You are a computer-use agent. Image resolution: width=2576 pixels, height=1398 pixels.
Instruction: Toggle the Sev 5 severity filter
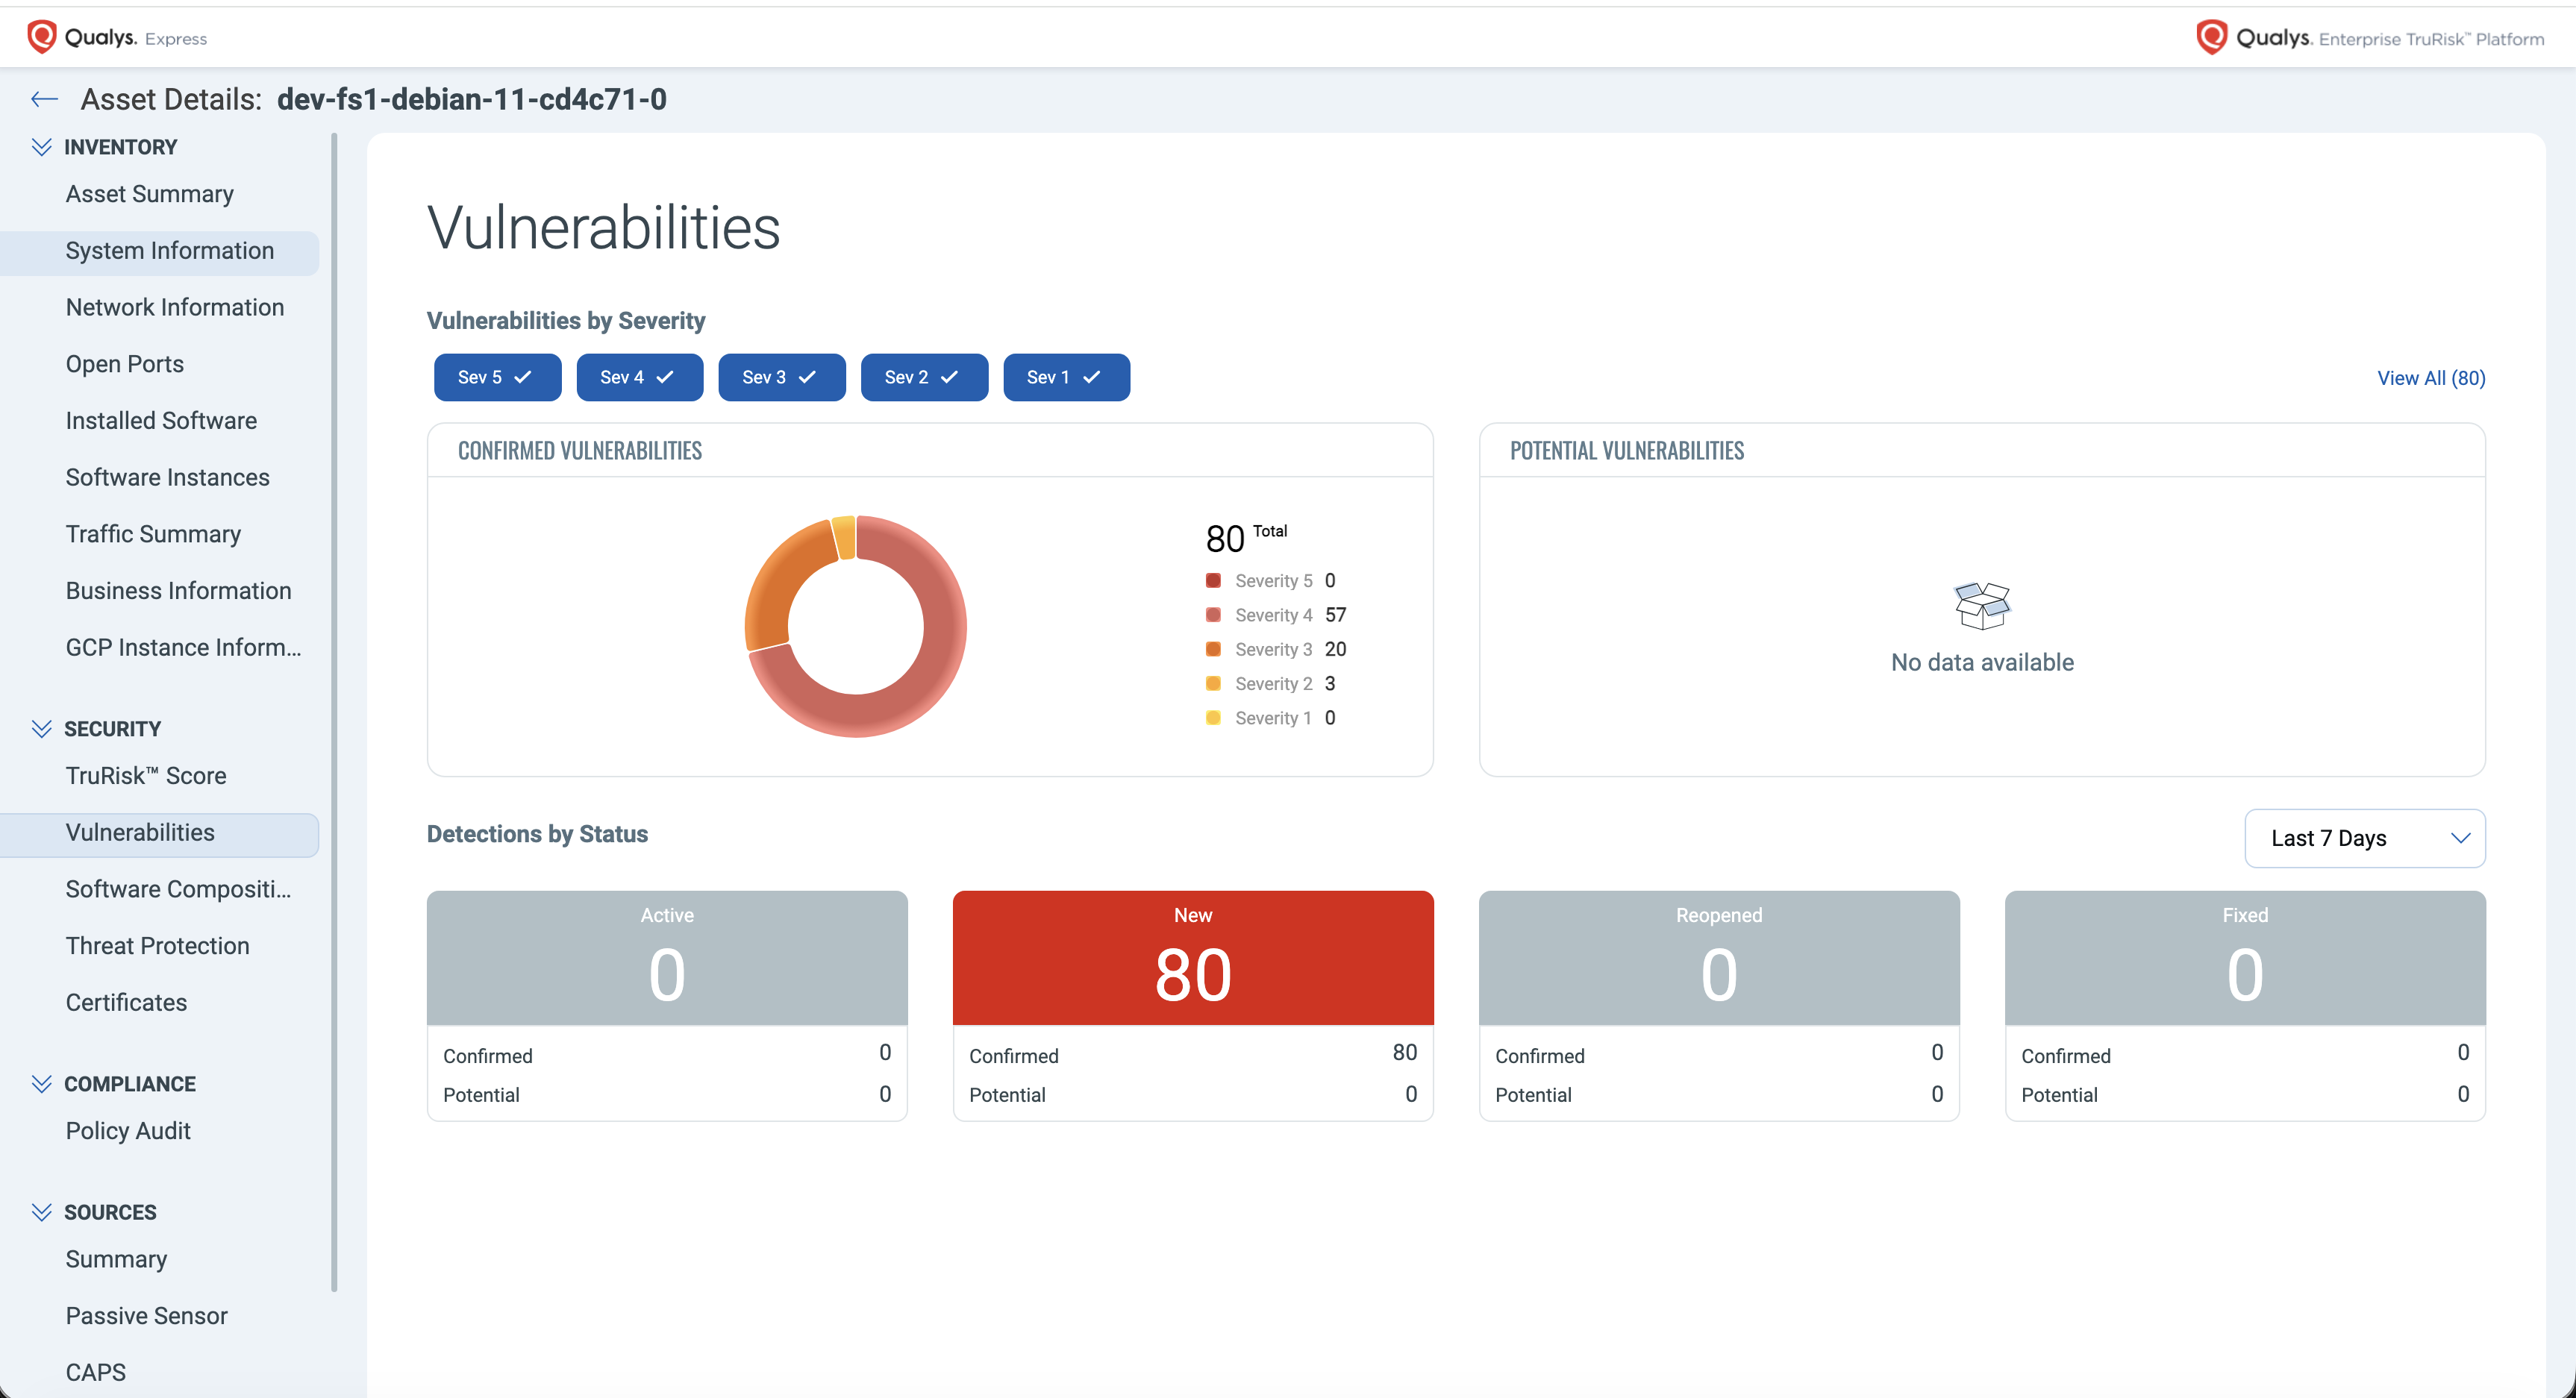coord(497,377)
